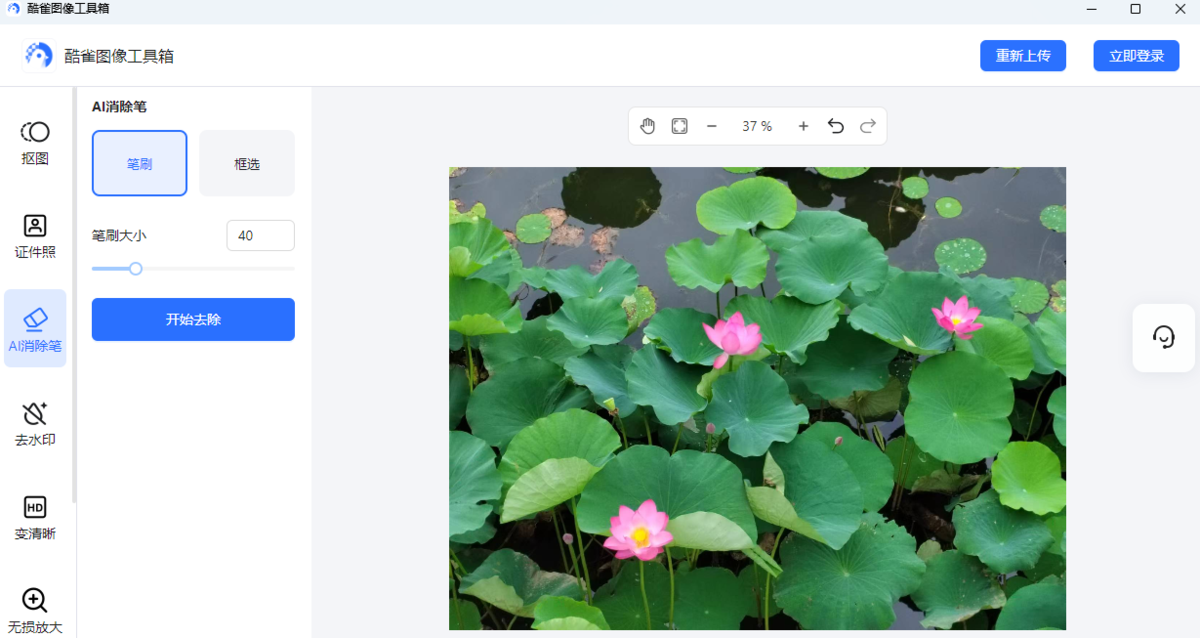Click the brush size slider handle

[x=136, y=268]
